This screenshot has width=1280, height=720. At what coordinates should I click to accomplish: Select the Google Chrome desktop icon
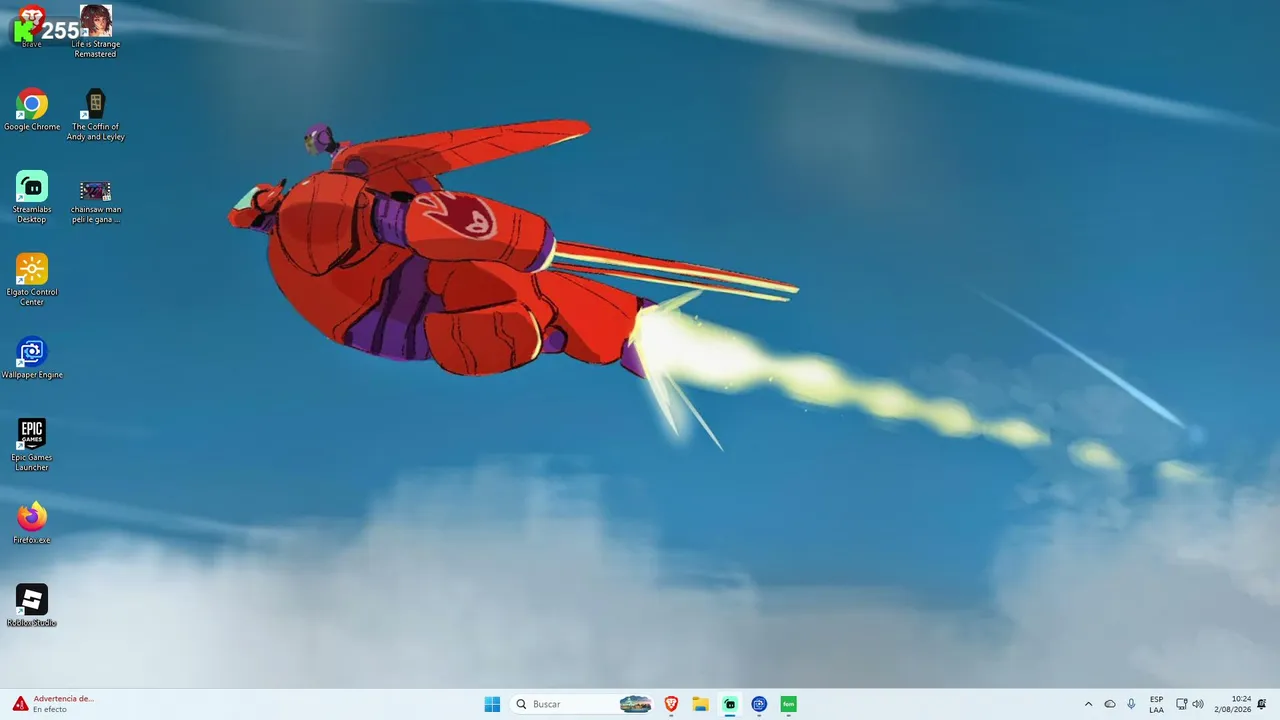pos(32,110)
